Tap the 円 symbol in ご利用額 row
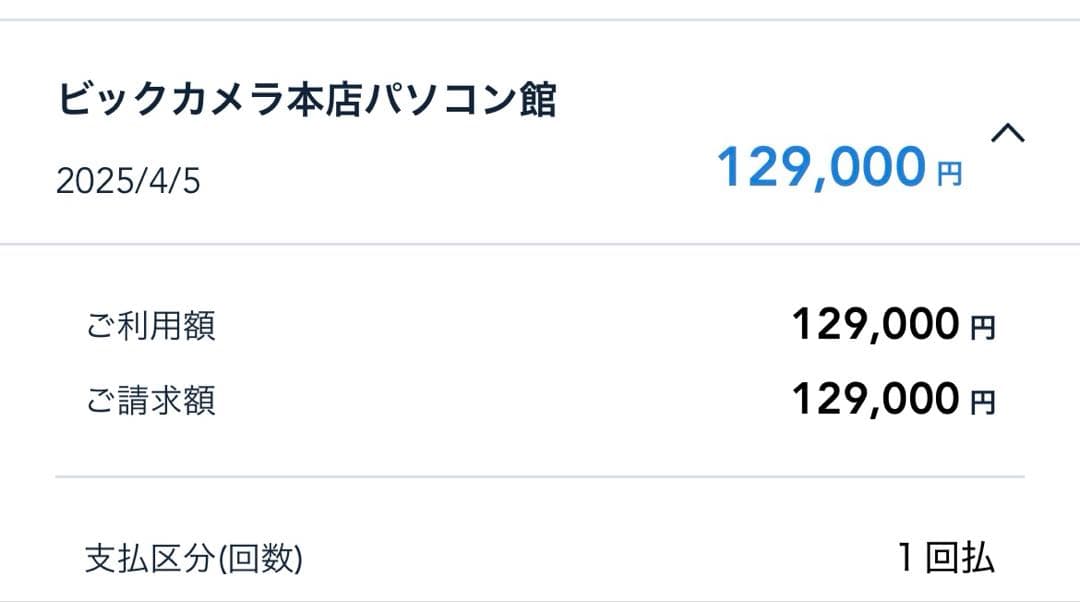Viewport: 1080px width, 602px height. tap(983, 328)
